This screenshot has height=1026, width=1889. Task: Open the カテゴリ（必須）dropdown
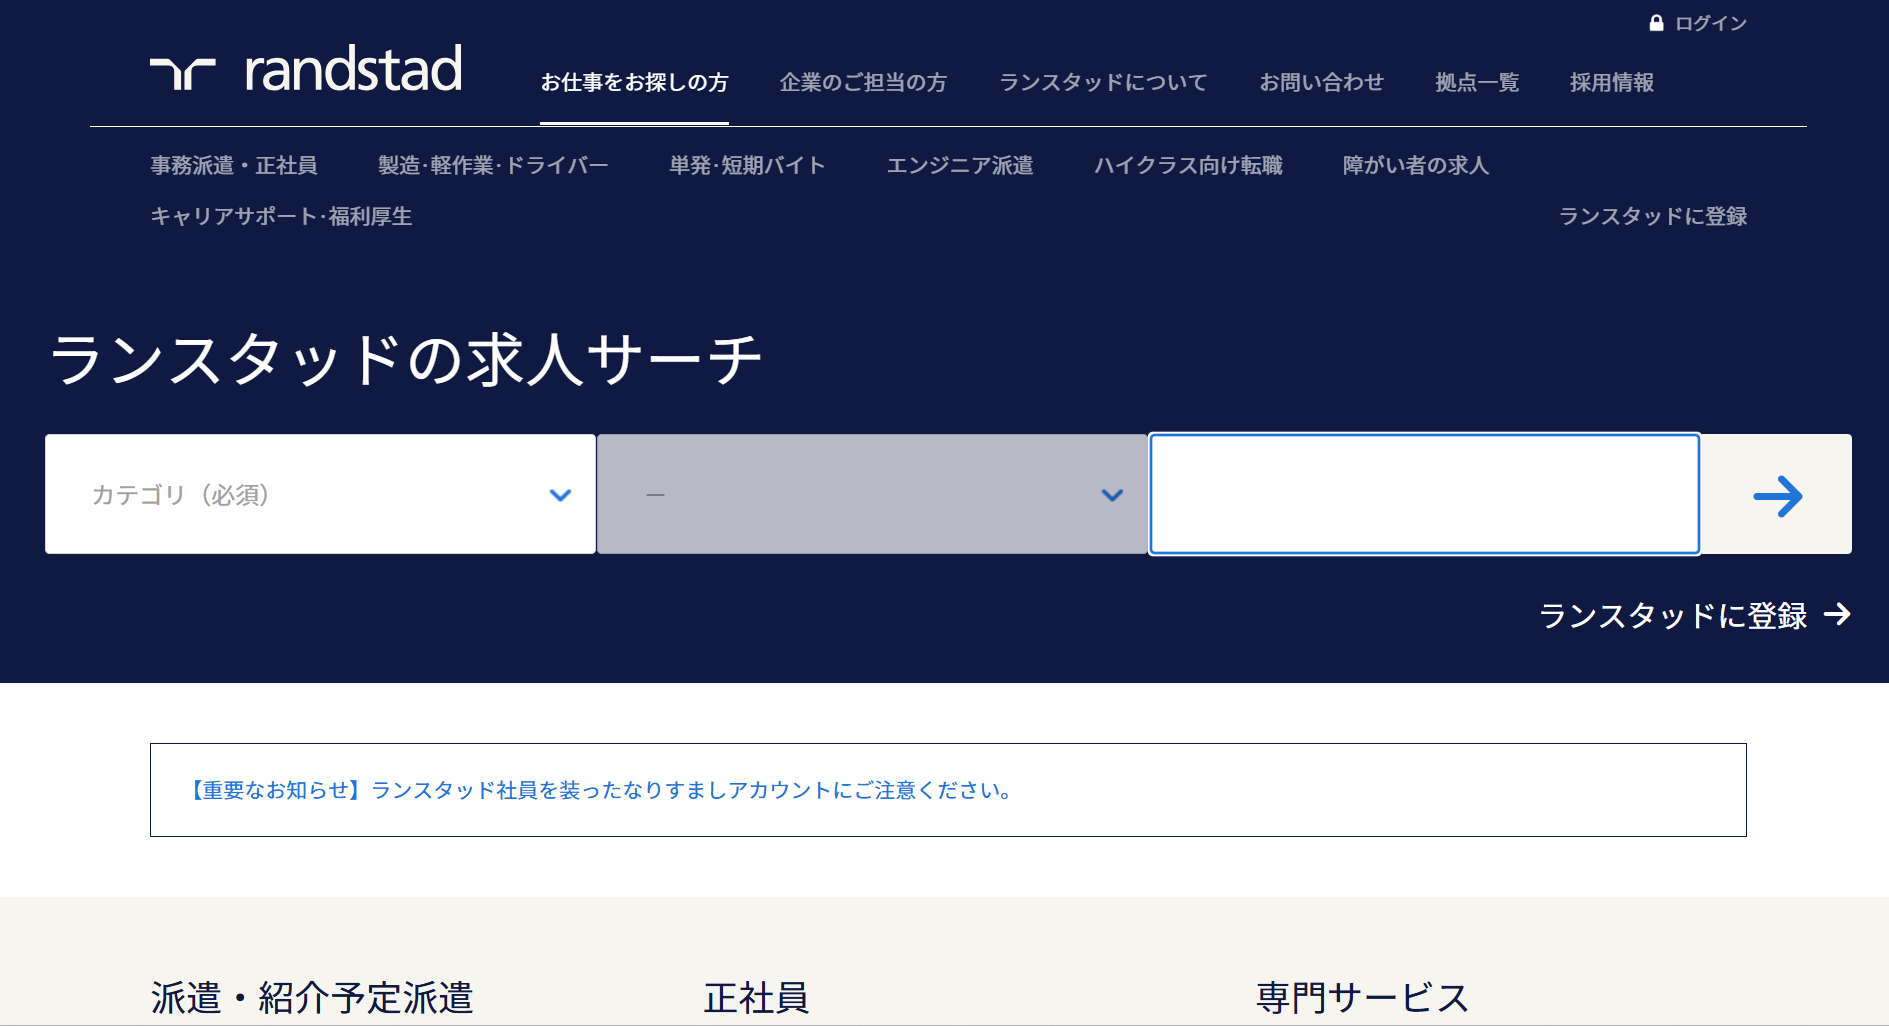coord(320,494)
